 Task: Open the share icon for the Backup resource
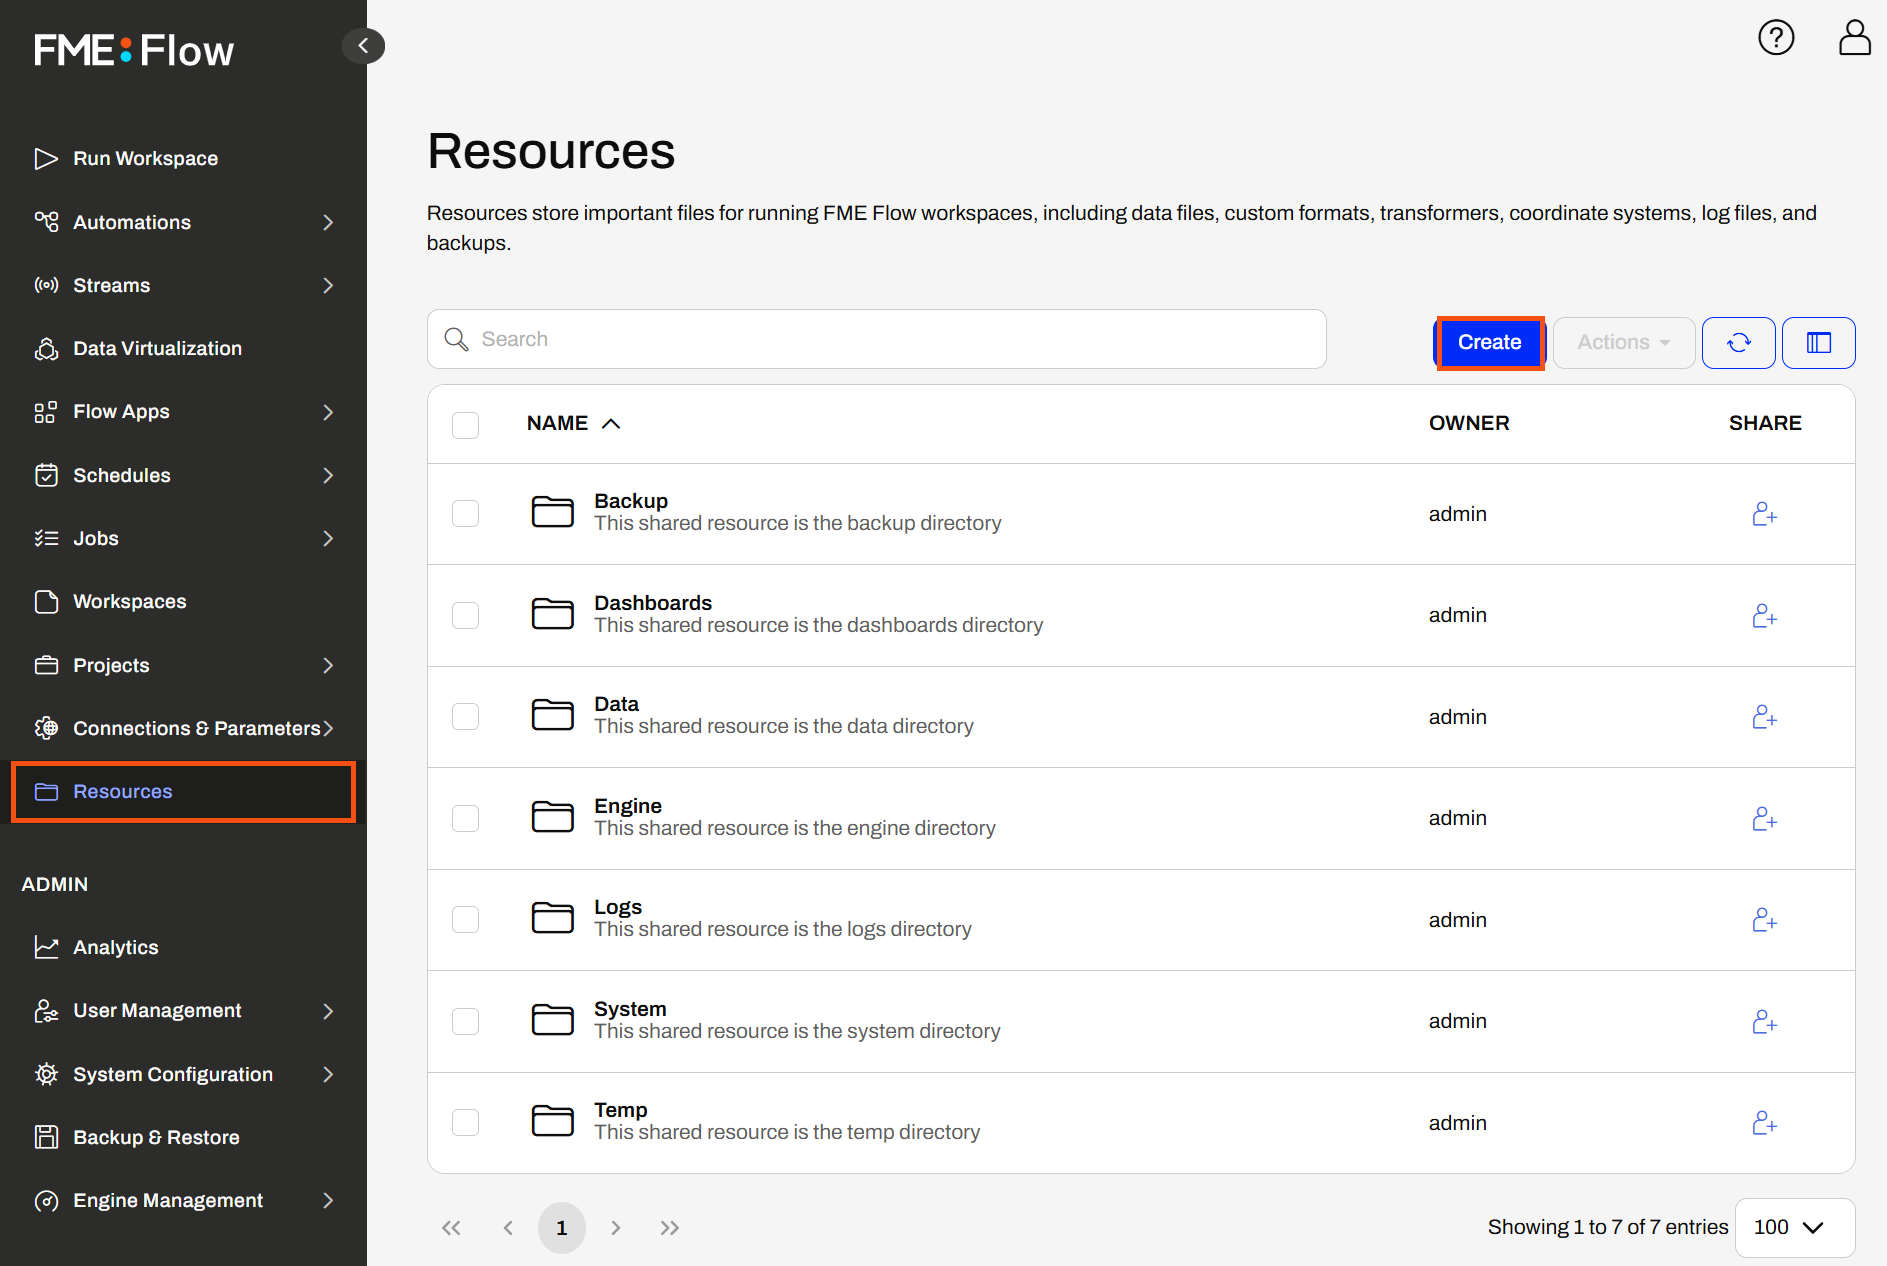[1764, 513]
